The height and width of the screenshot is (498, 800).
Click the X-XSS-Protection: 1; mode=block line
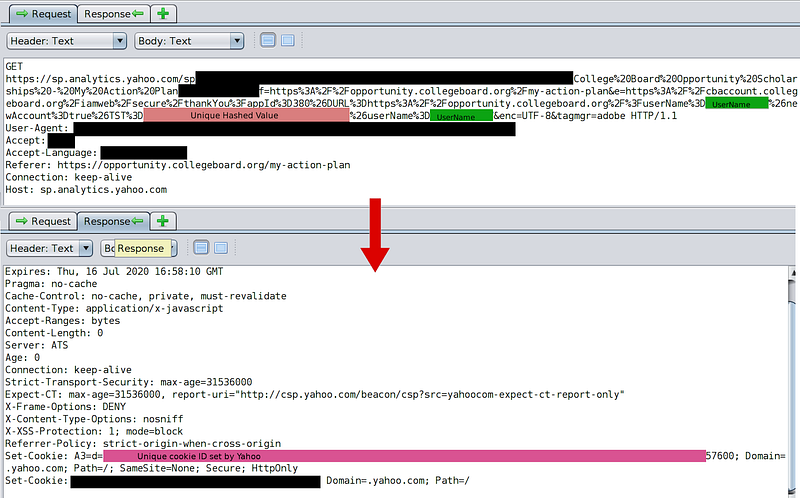pyautogui.click(x=94, y=431)
